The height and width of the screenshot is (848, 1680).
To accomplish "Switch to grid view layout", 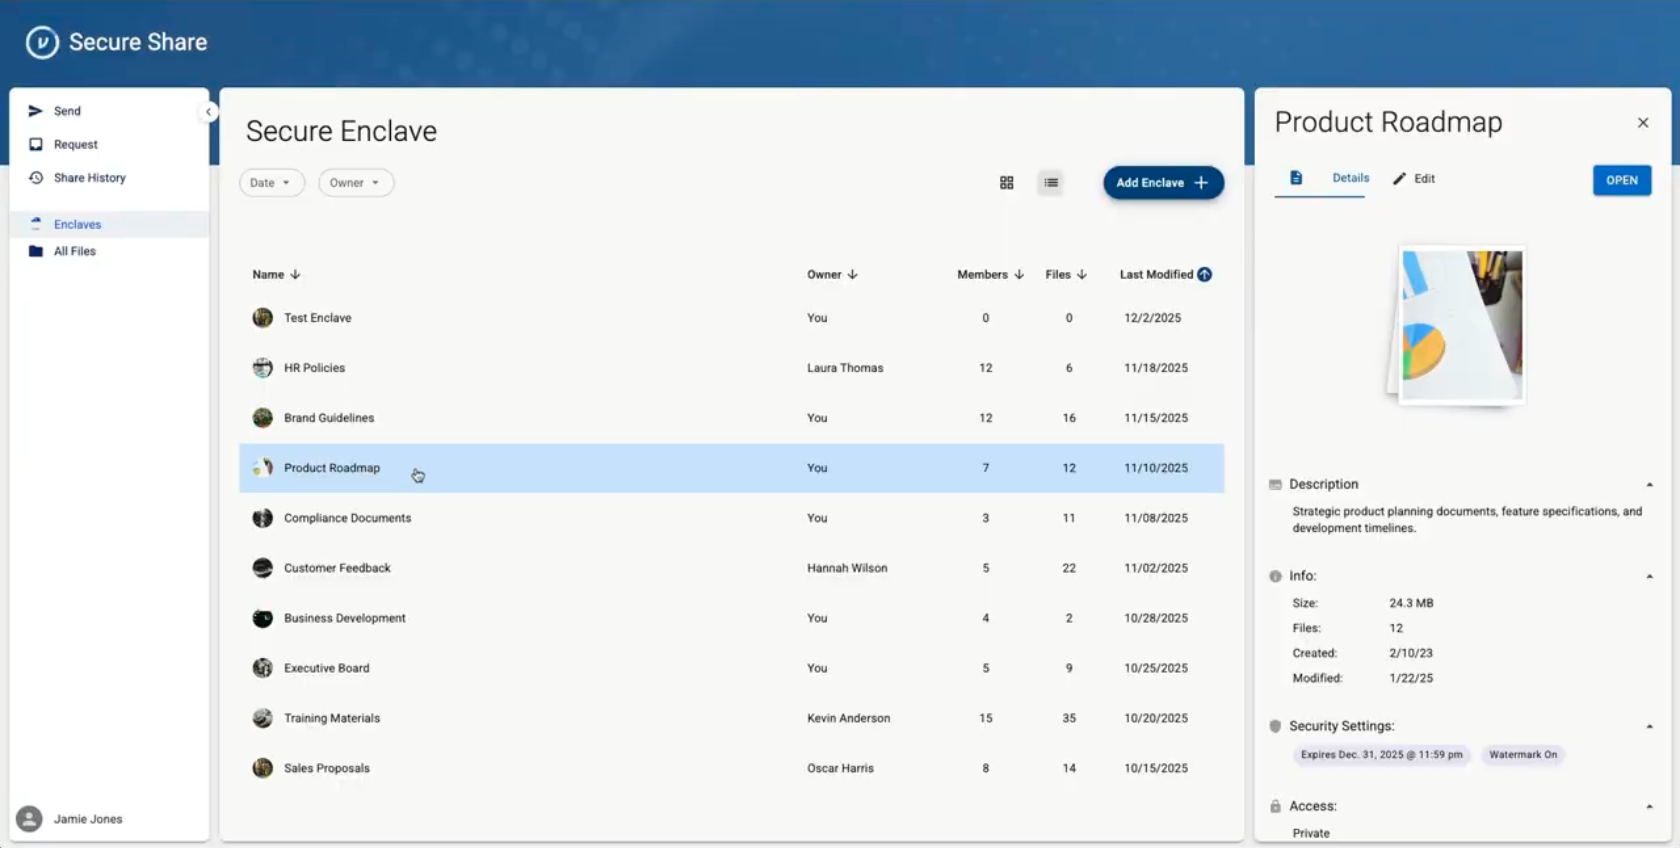I will (1006, 183).
